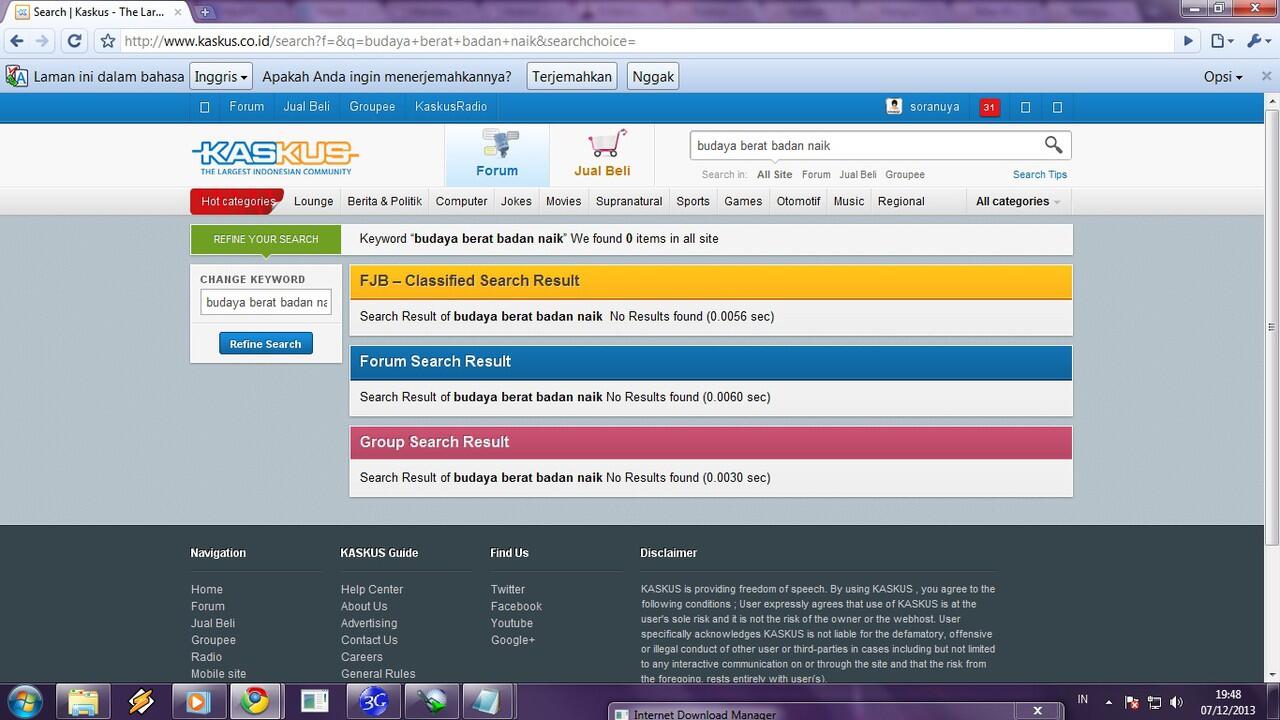Open Chrome's wrench settings menu
This screenshot has width=1280, height=720.
tap(1257, 41)
